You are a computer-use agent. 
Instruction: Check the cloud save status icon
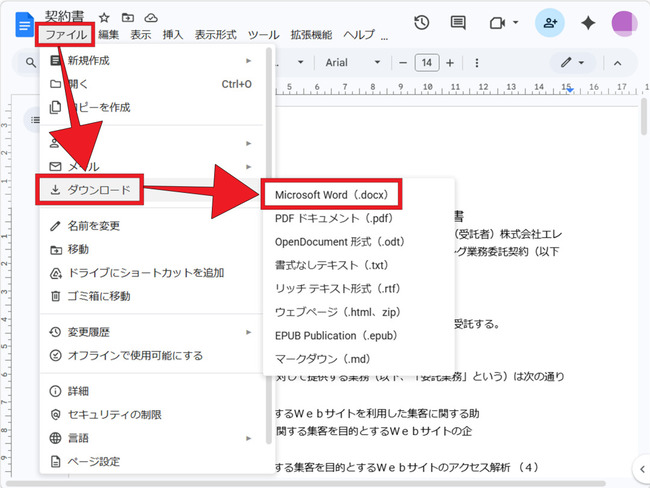pos(151,17)
